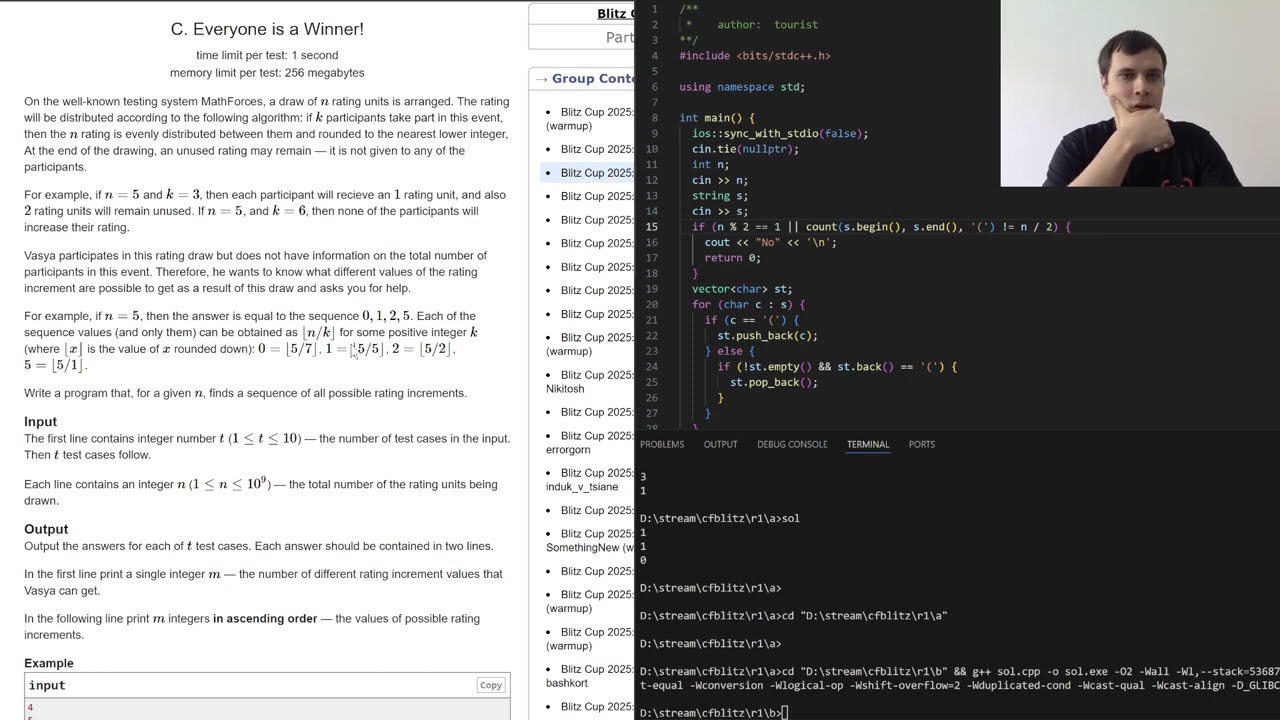Click the 'ios::sync_with_stdio(false);' line
Screen dimensions: 1280x720
coord(780,133)
